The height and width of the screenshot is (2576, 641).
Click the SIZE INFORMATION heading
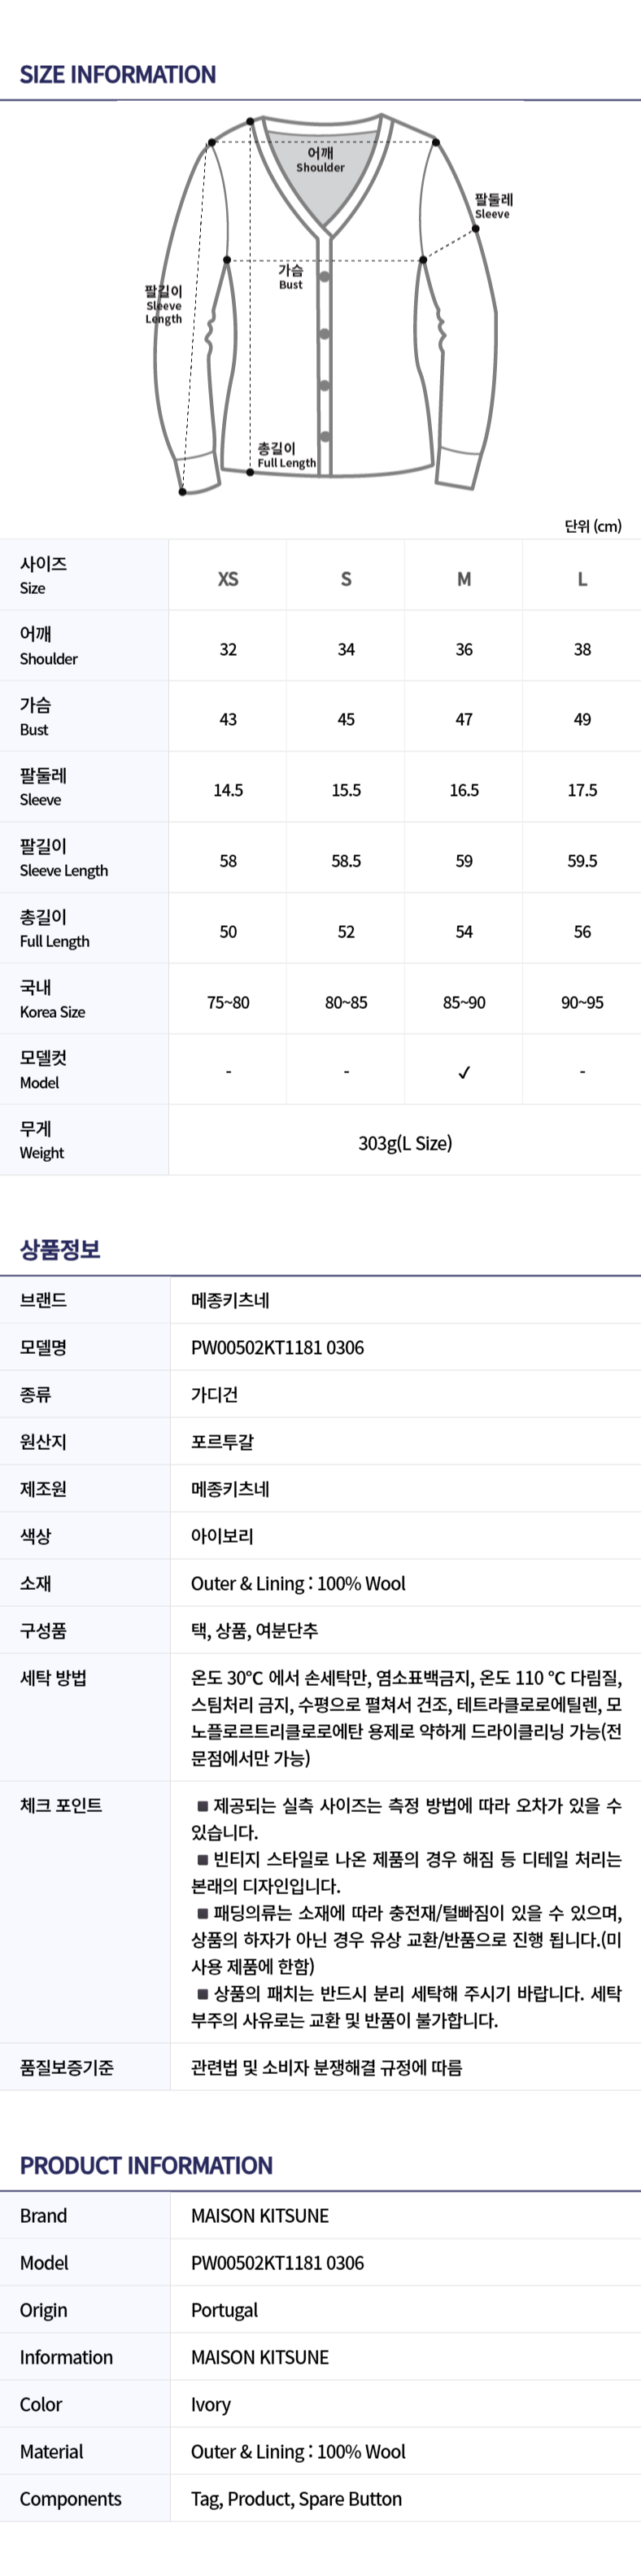click(x=118, y=75)
